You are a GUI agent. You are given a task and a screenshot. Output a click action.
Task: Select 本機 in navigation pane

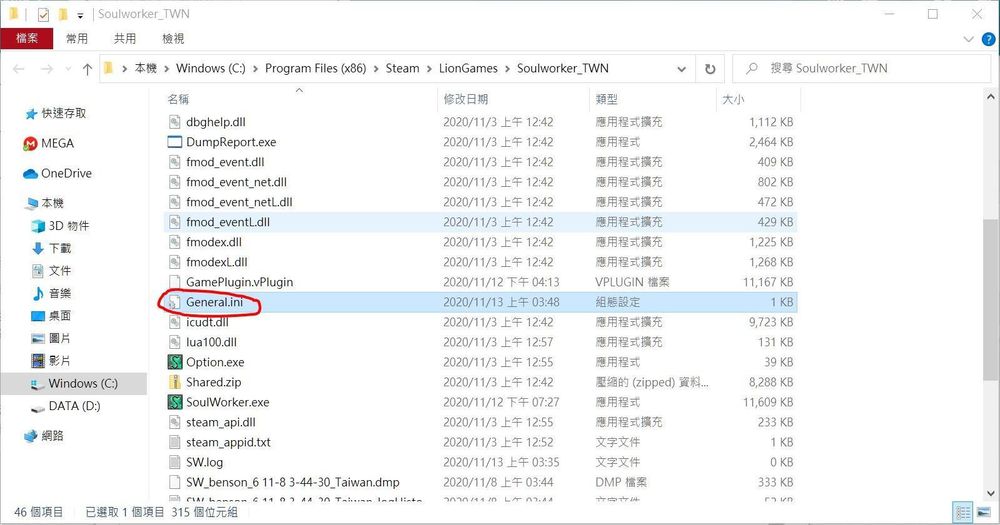[52, 203]
